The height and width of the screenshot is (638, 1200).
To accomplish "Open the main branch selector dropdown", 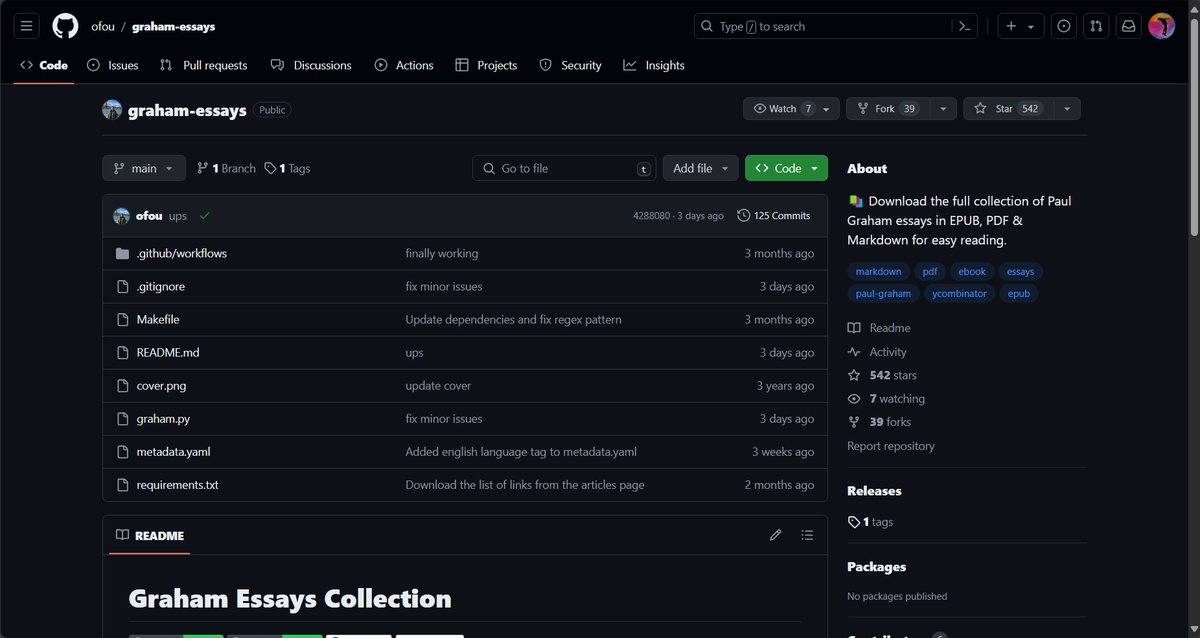I will [144, 168].
